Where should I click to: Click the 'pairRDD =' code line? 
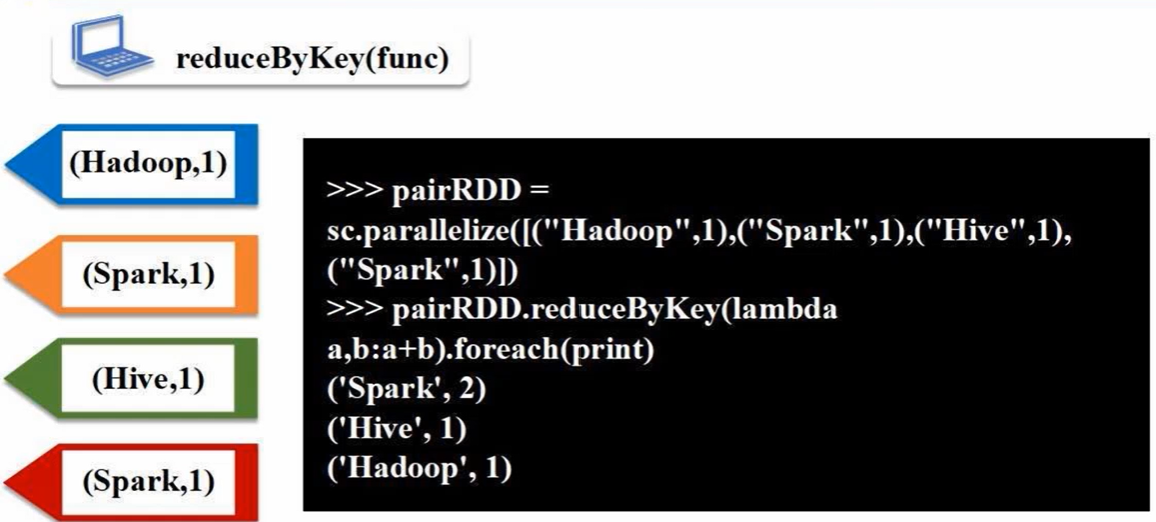click(438, 192)
